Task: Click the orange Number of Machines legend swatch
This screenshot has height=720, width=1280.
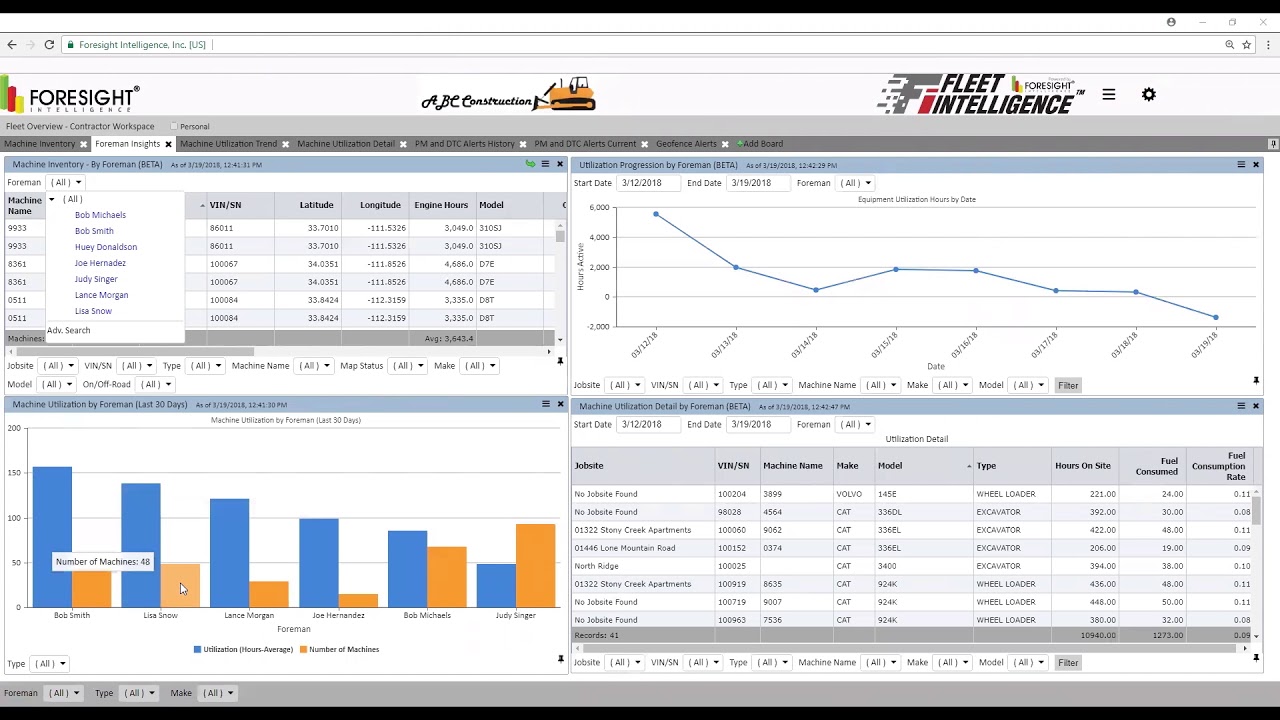Action: click(303, 650)
